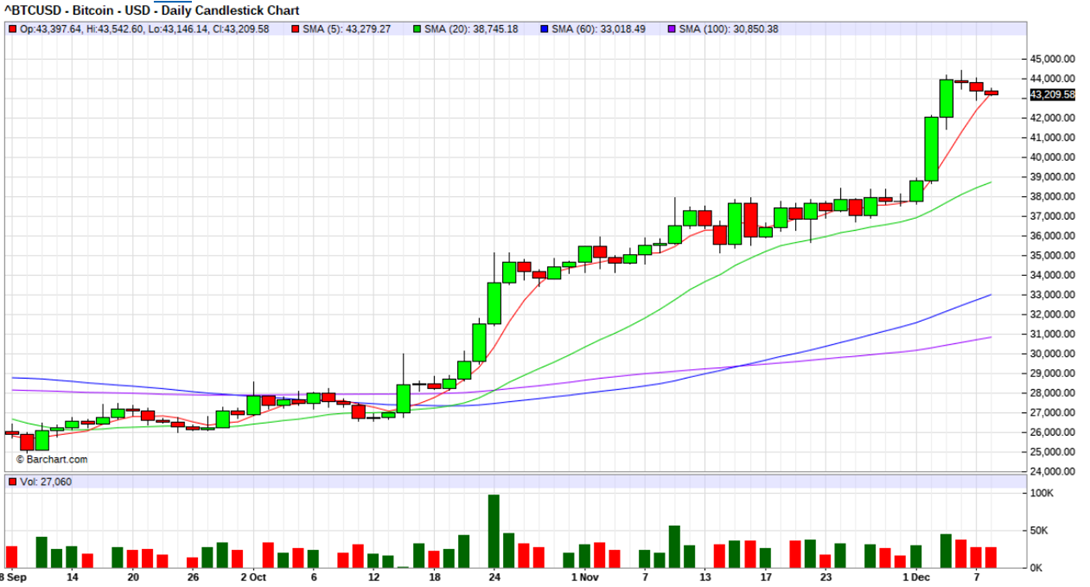Click the 24,000.00 price axis label

point(1052,472)
